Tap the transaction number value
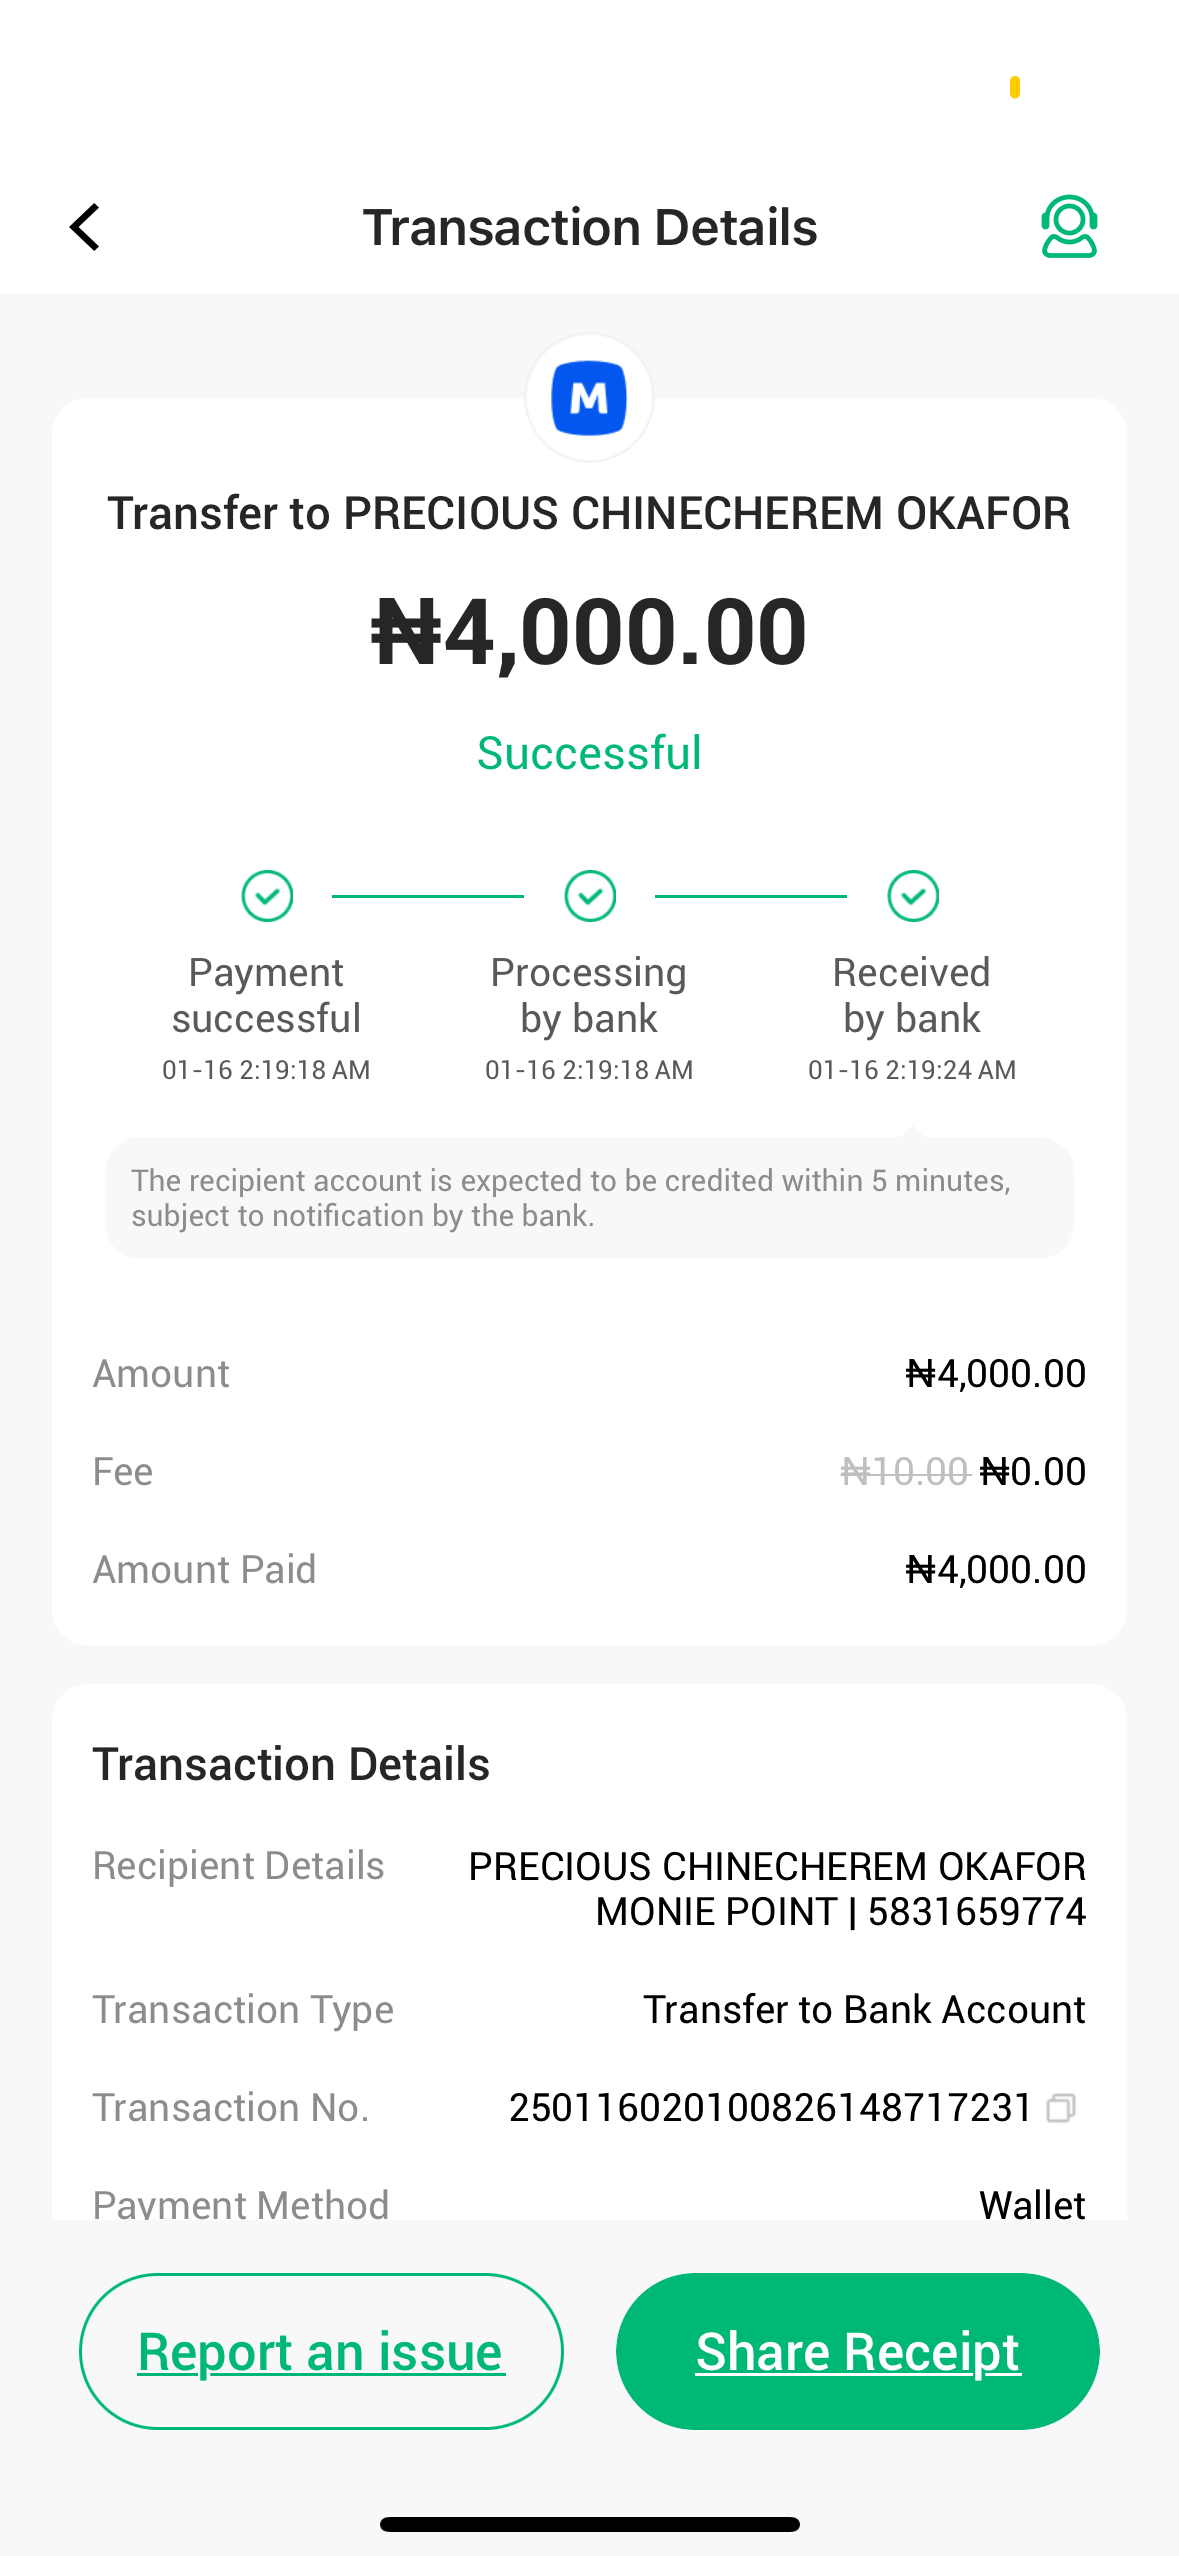Viewport: 1179px width, 2556px height. [770, 2108]
